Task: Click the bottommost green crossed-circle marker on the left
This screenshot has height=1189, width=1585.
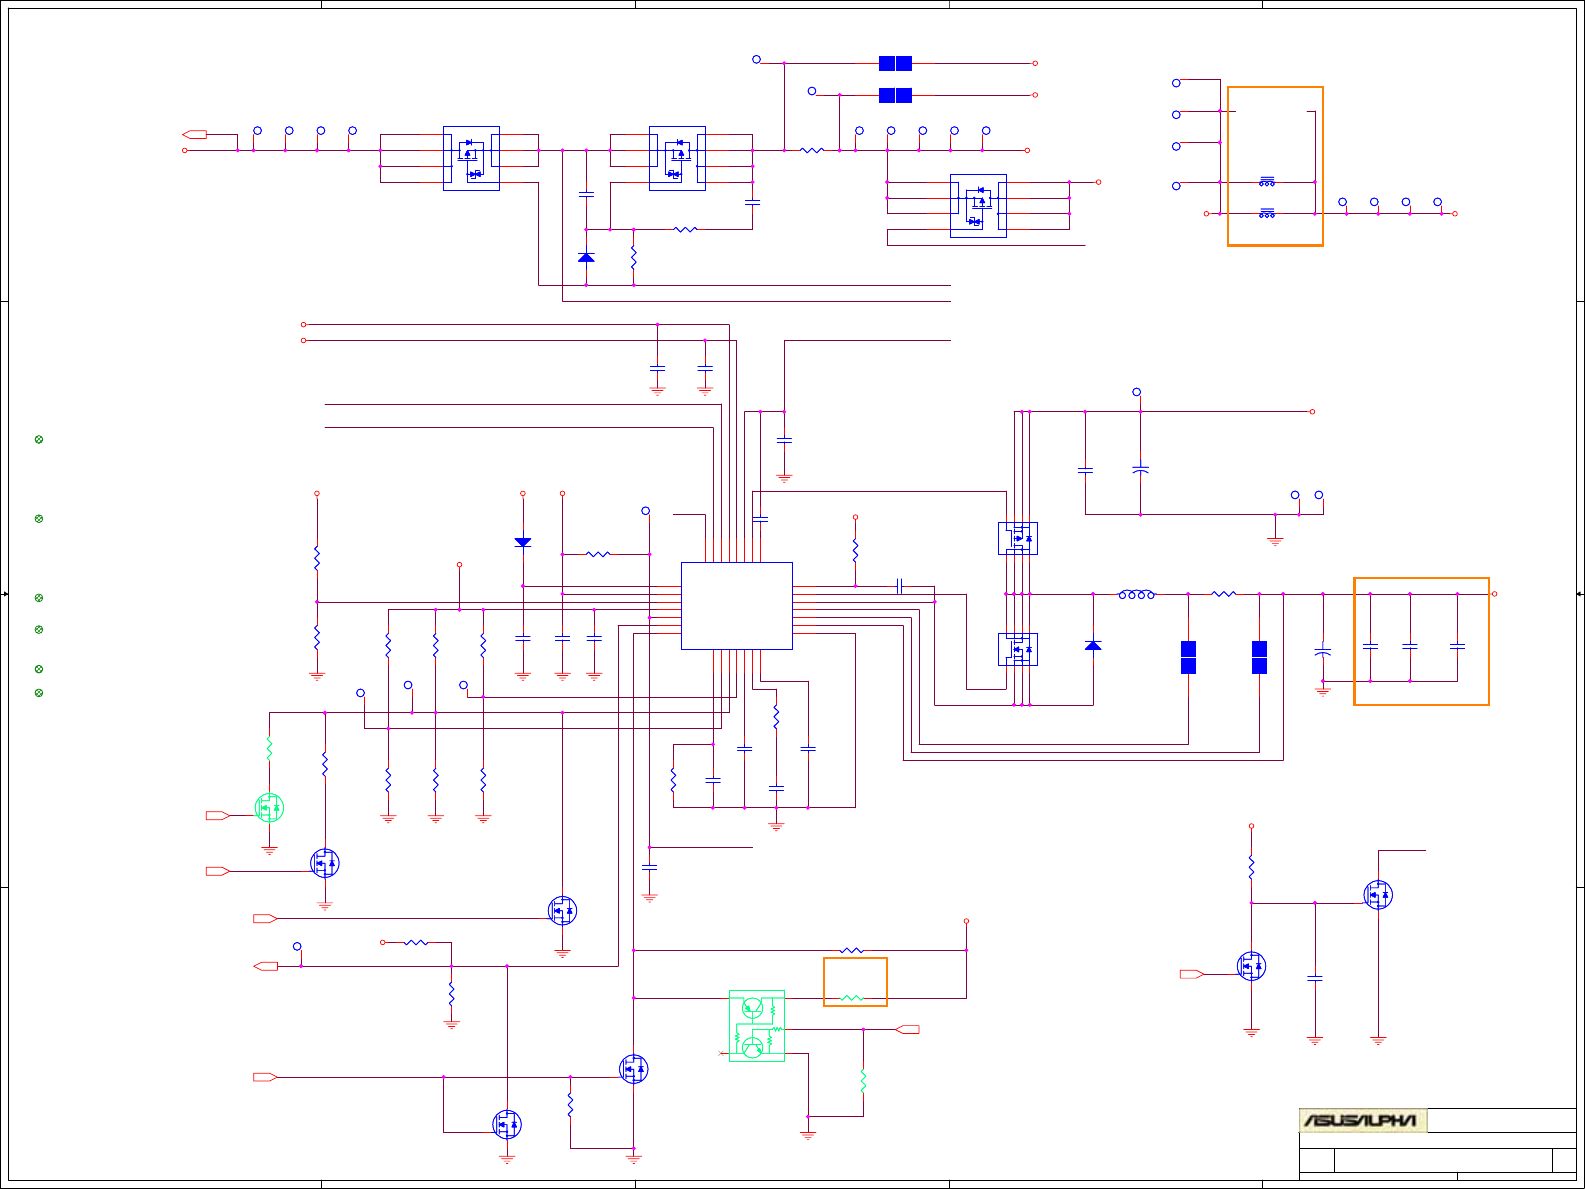Action: (x=39, y=693)
